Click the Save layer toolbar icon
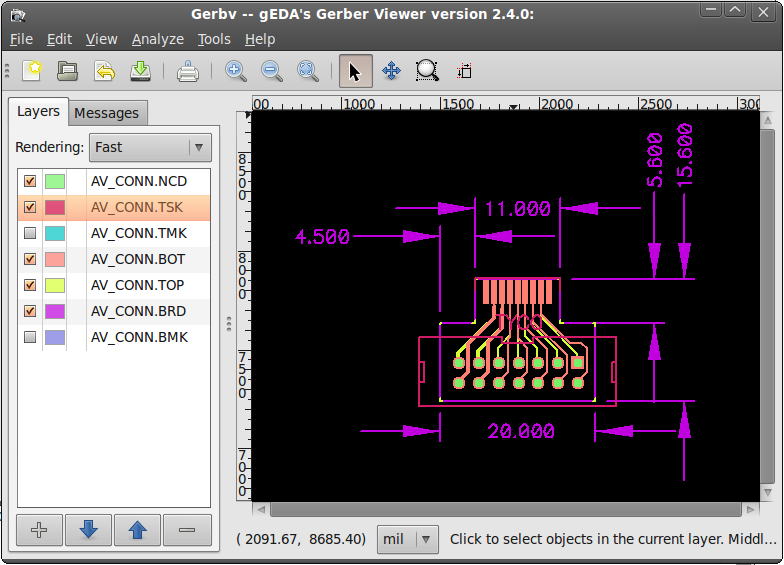Viewport: 784px width, 565px height. (x=141, y=71)
